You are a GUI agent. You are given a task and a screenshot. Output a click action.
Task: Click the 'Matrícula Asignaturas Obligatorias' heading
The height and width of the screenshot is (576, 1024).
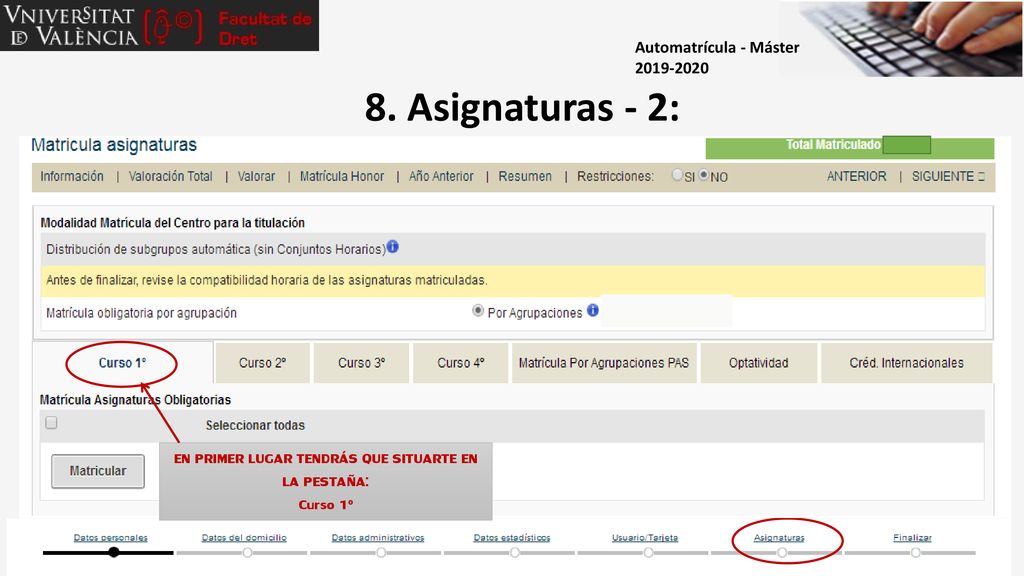pos(135,400)
